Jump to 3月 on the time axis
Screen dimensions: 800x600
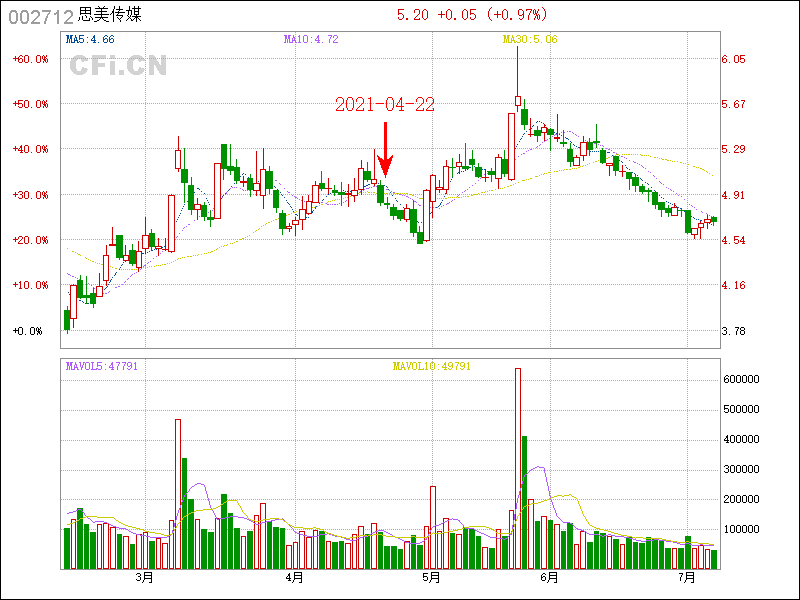(144, 578)
